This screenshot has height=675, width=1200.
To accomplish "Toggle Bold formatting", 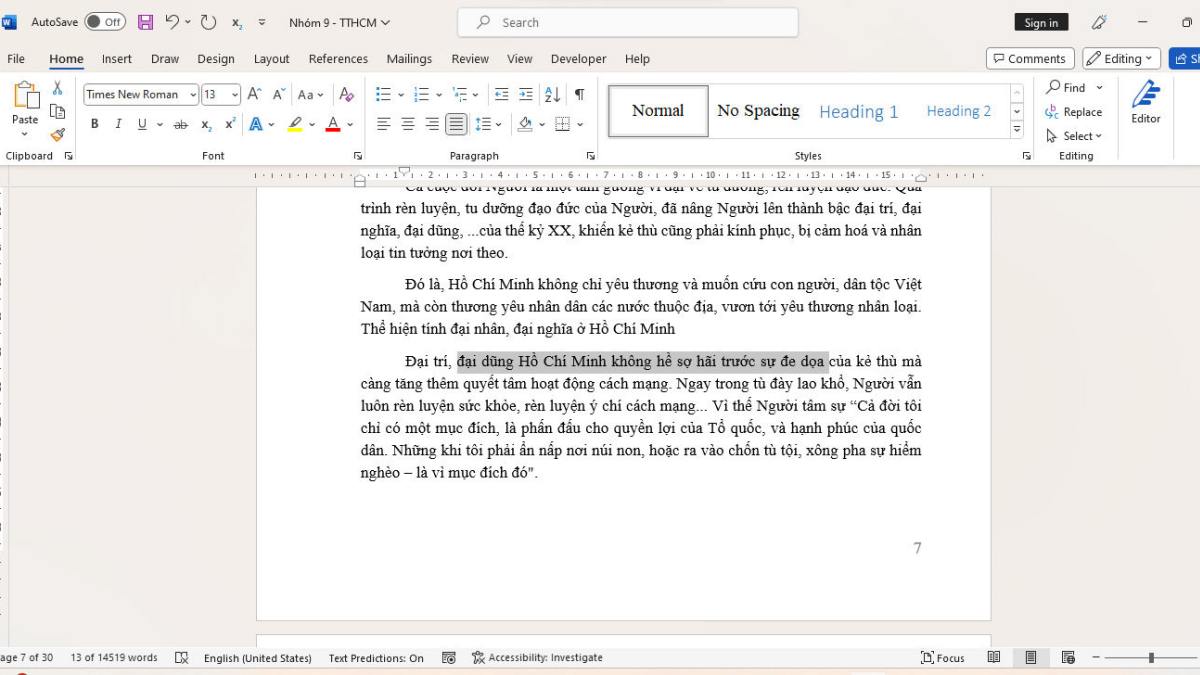I will [95, 124].
